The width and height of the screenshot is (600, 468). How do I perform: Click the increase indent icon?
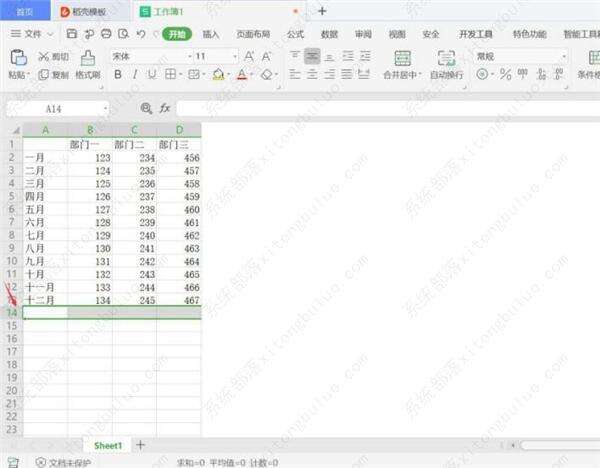tap(365, 57)
